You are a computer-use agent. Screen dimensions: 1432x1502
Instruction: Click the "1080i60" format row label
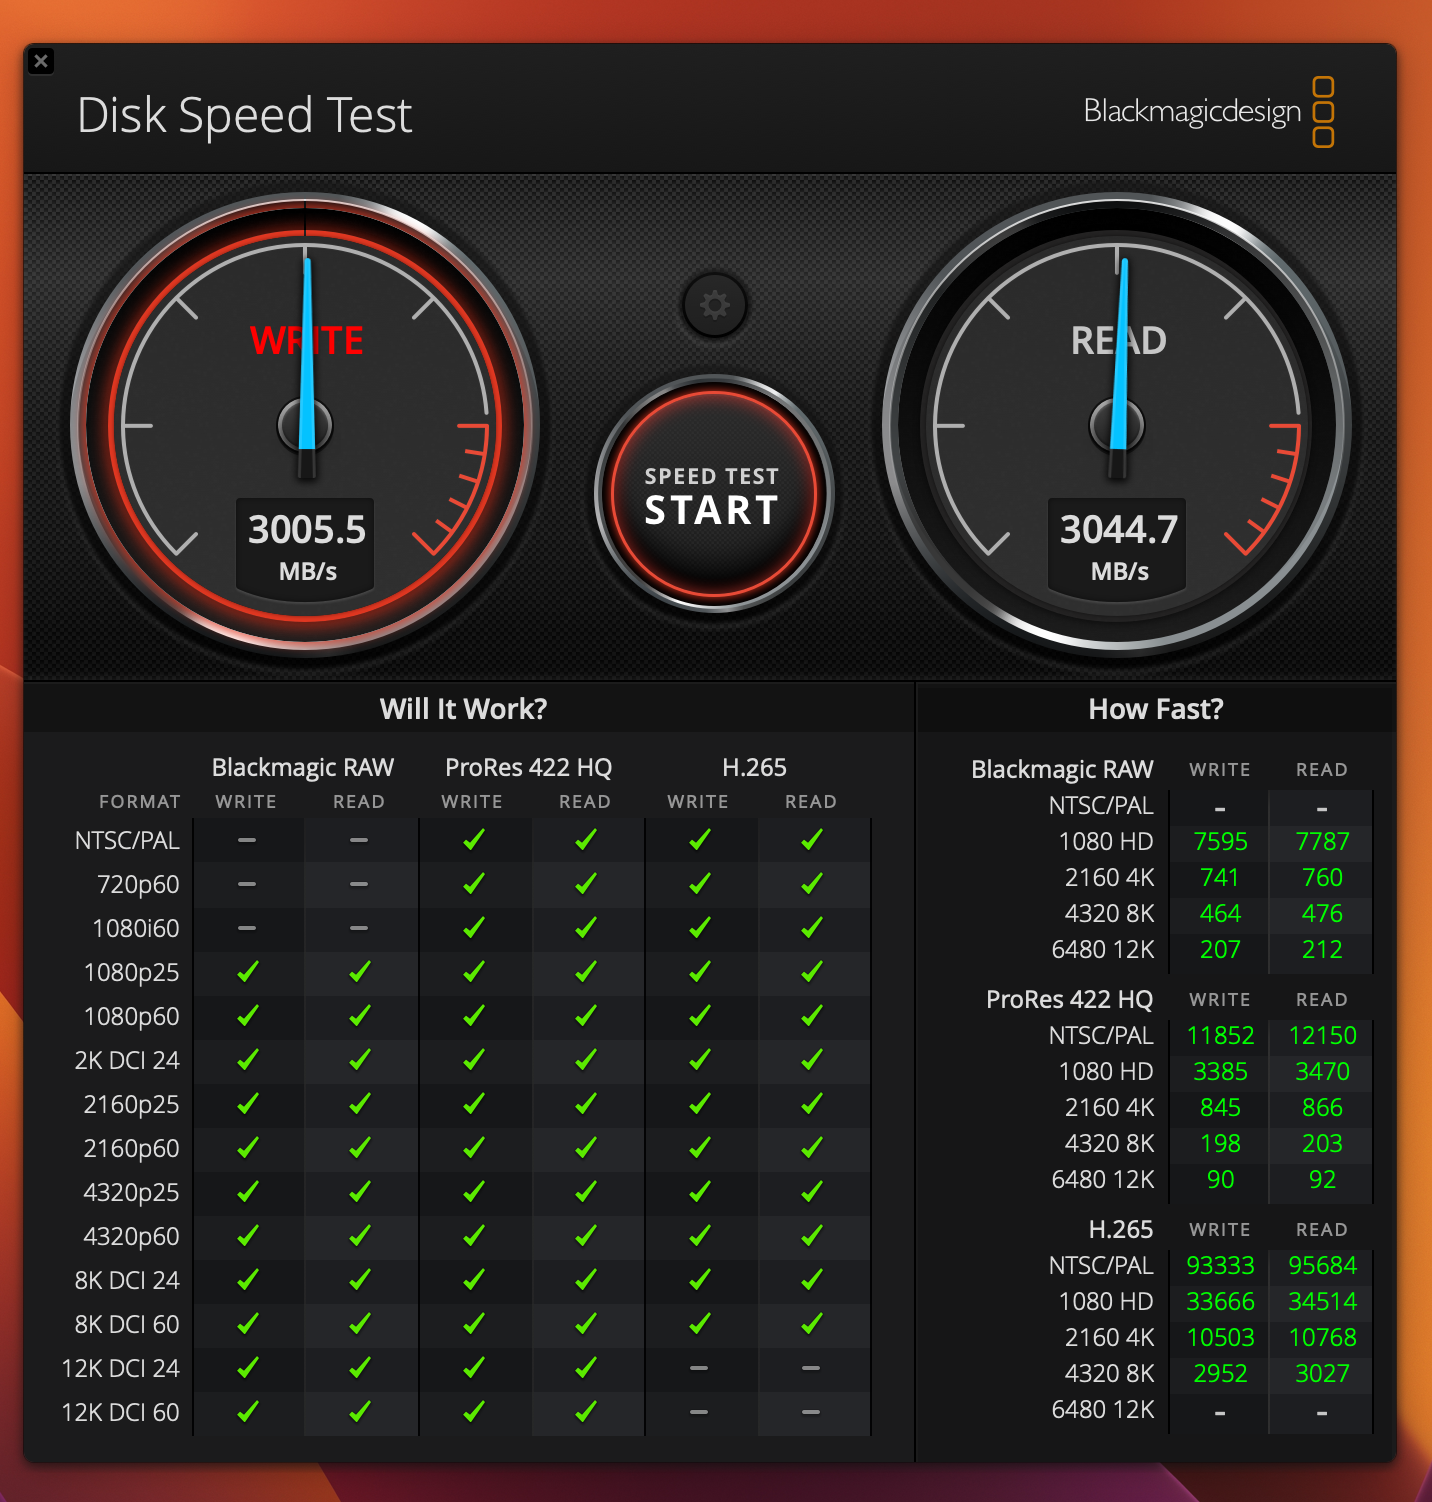136,929
